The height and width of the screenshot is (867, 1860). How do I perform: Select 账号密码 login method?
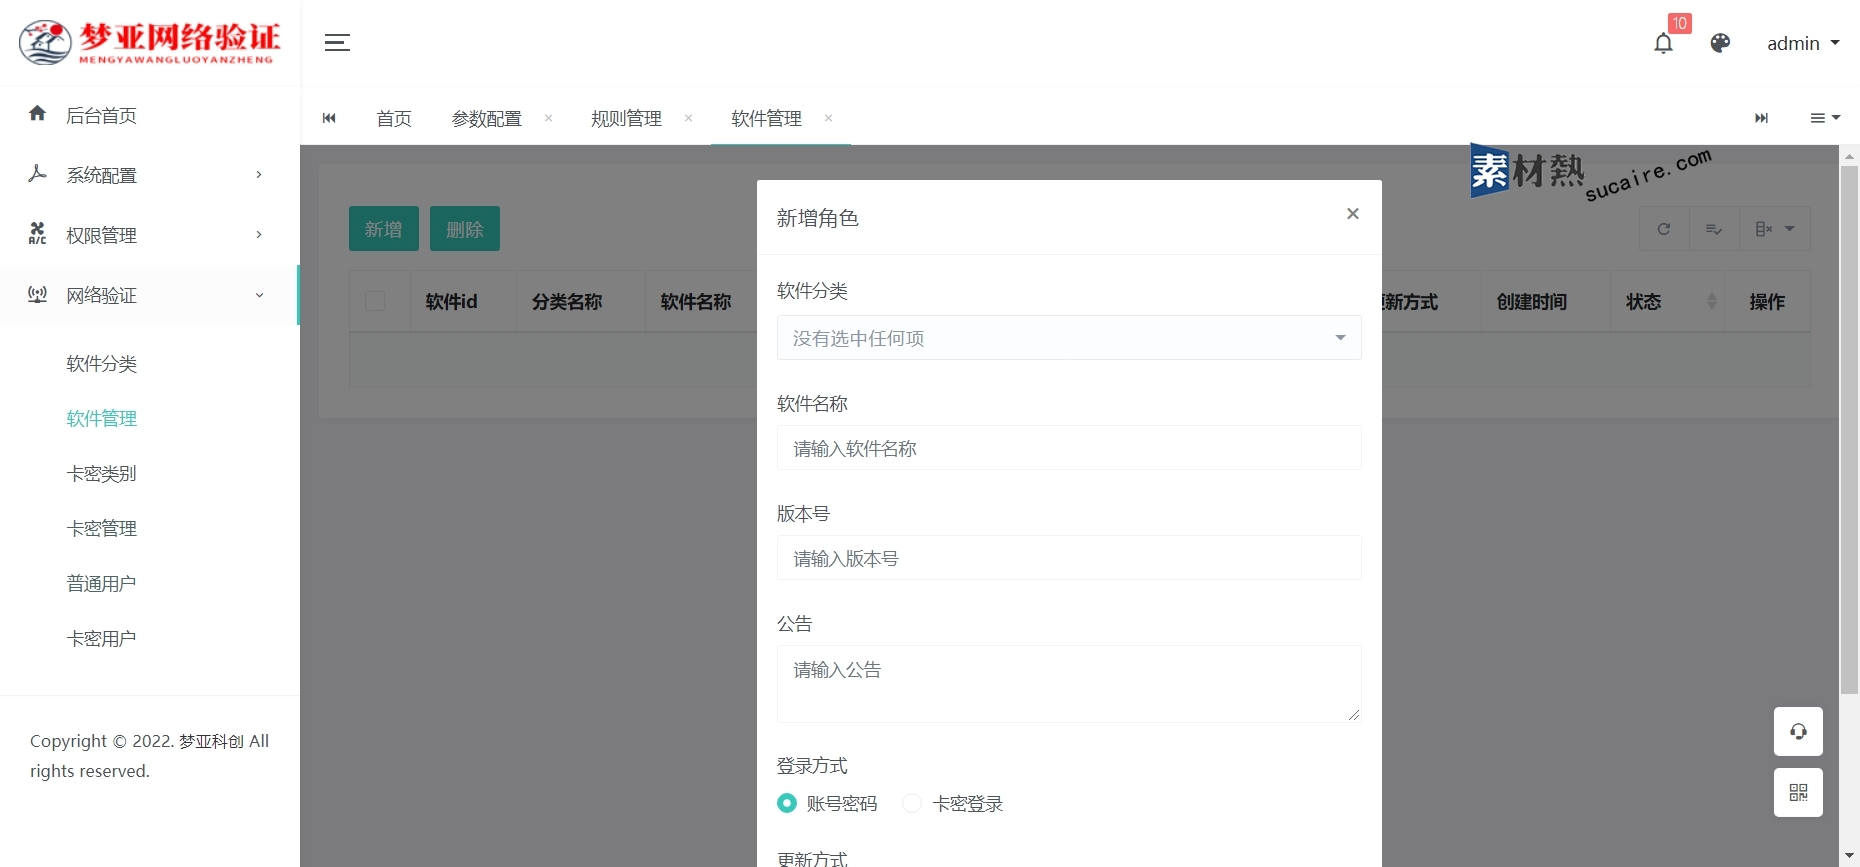click(788, 803)
